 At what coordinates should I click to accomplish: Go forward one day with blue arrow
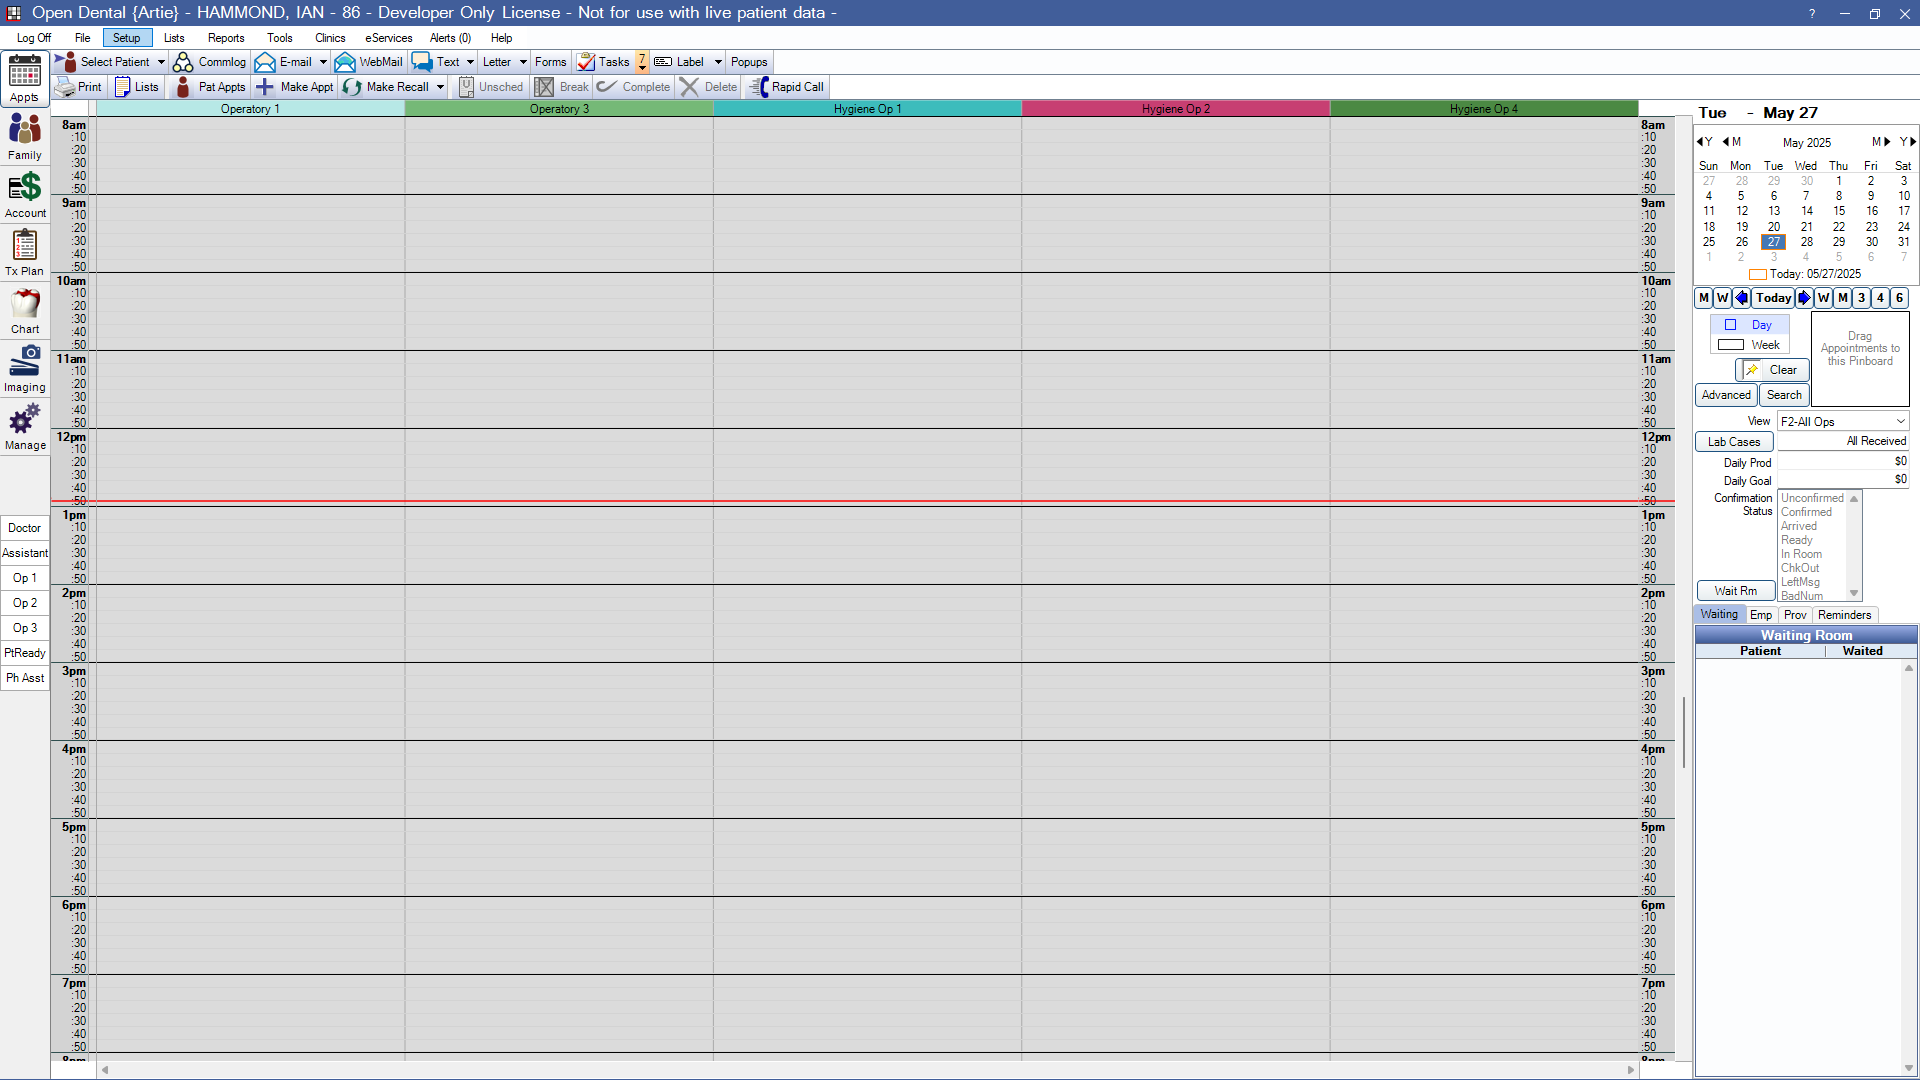pos(1804,298)
